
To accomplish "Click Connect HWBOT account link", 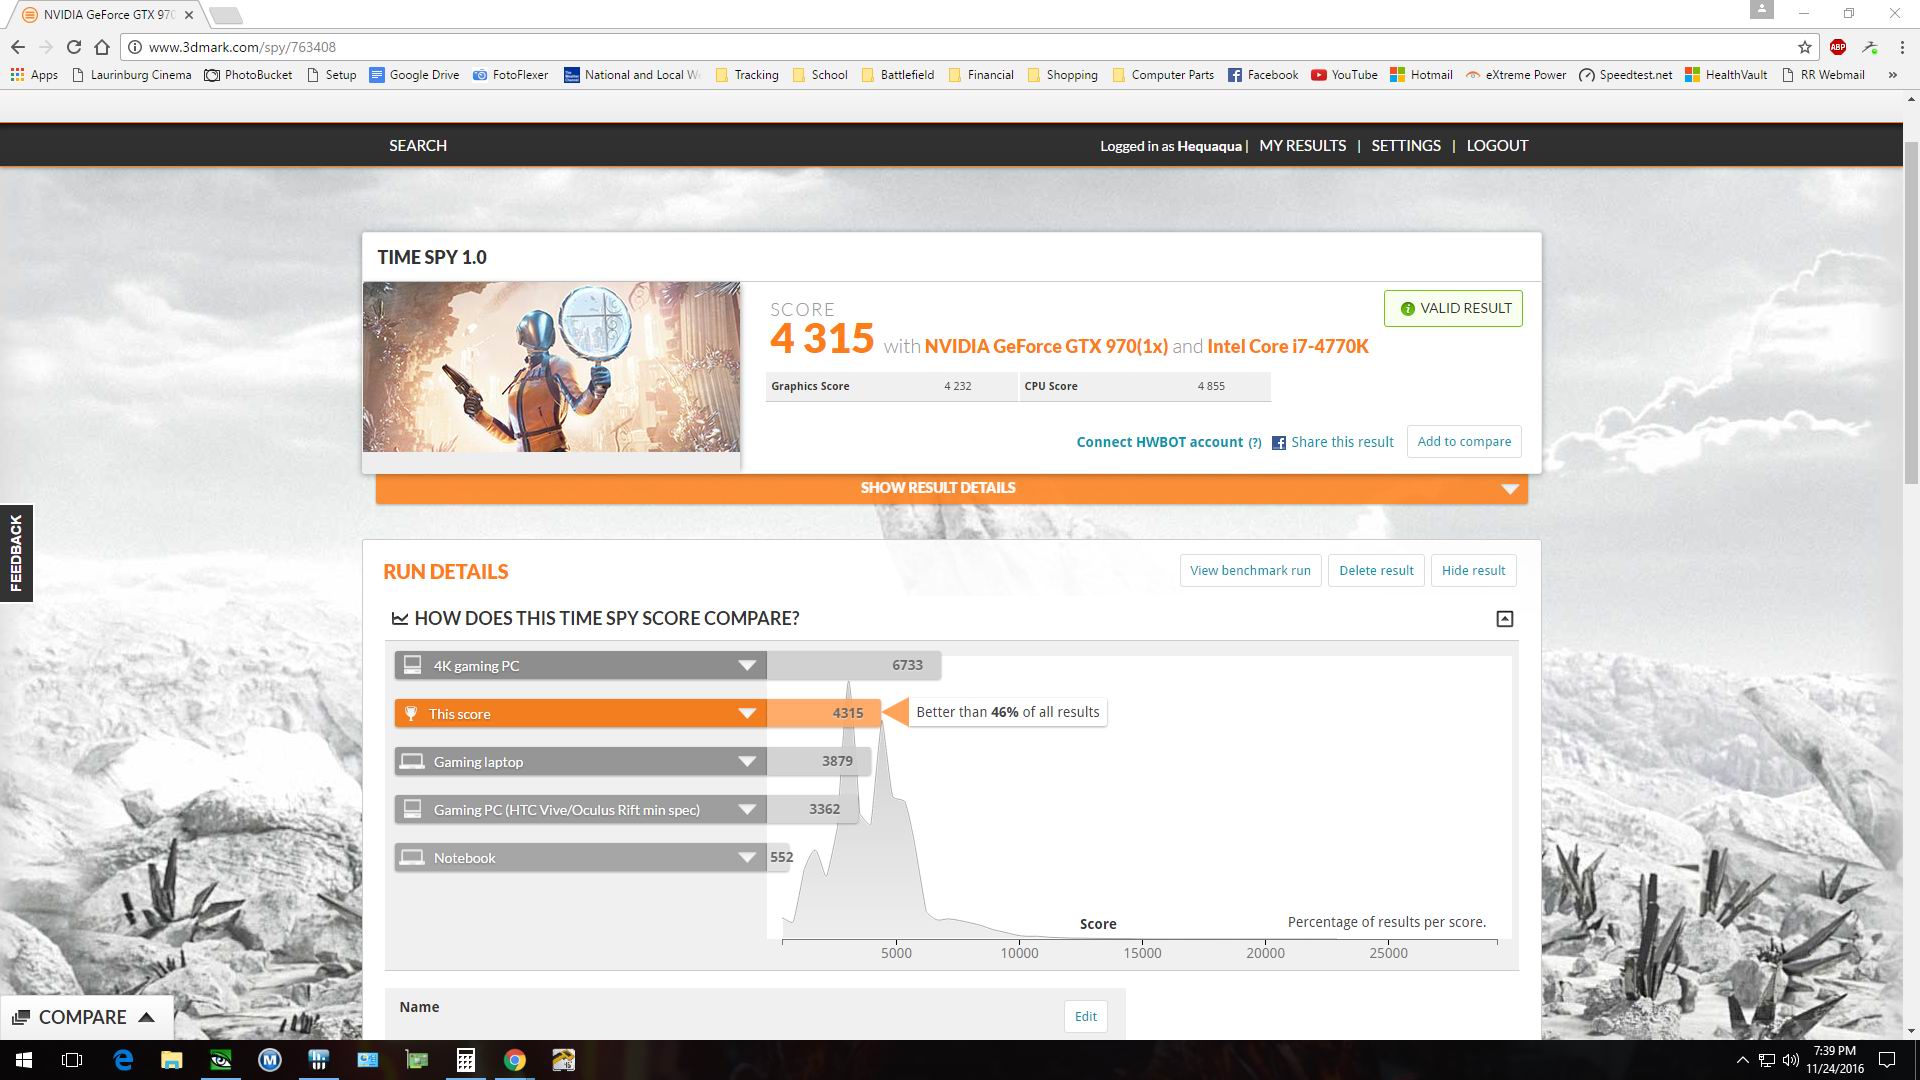I will (x=1159, y=442).
